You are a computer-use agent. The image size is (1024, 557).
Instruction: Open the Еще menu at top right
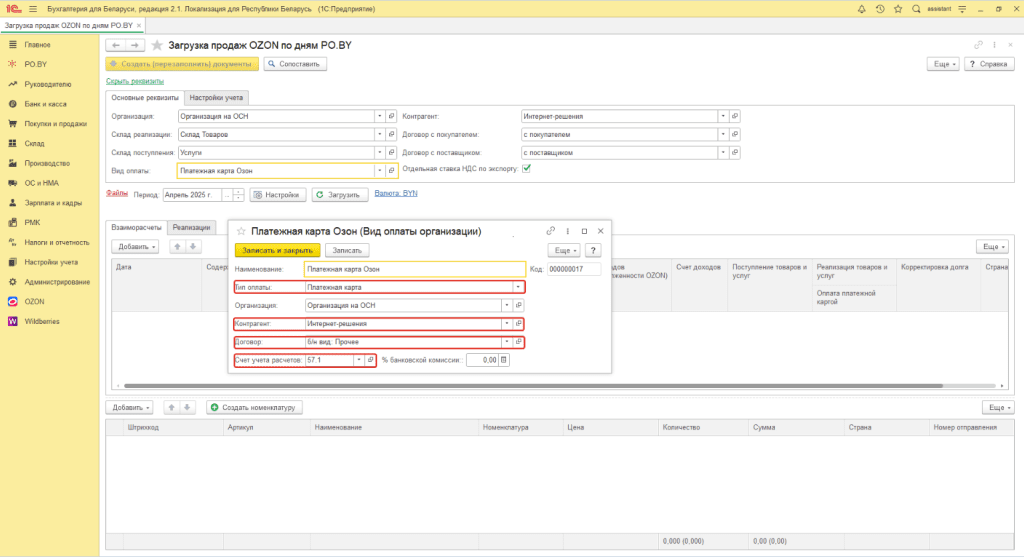point(943,64)
